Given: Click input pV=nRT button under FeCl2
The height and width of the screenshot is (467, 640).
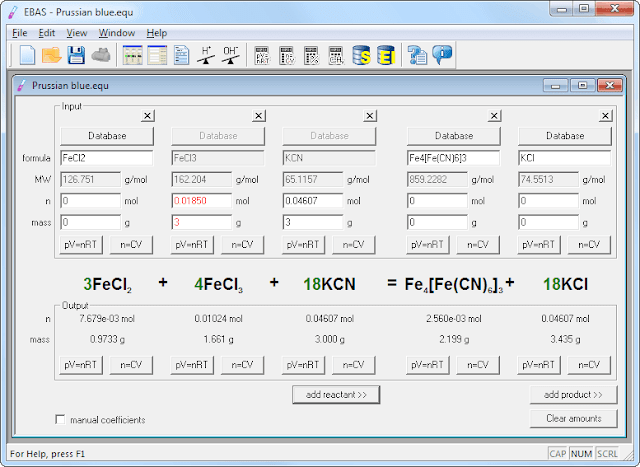Looking at the screenshot, I should [x=81, y=245].
